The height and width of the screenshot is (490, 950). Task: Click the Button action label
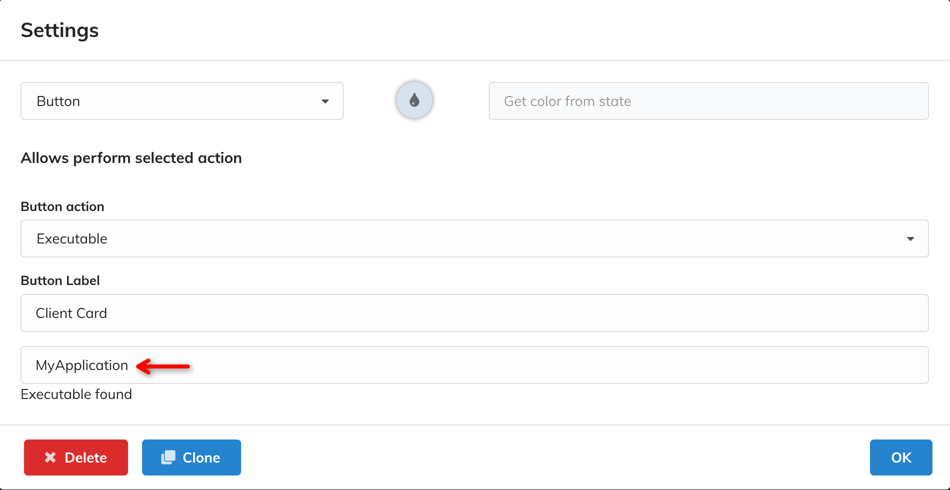click(62, 207)
